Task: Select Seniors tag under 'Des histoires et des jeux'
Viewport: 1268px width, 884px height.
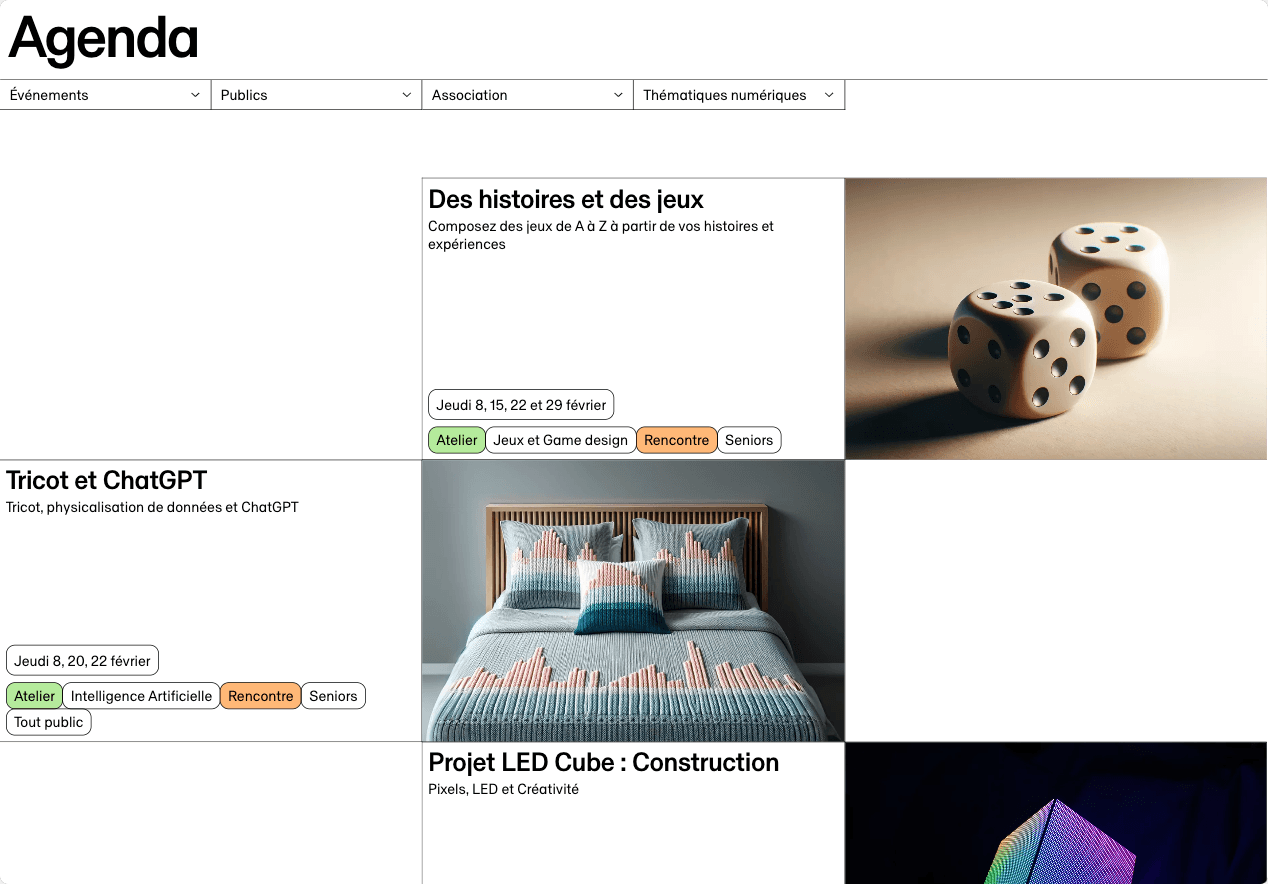Action: click(749, 440)
